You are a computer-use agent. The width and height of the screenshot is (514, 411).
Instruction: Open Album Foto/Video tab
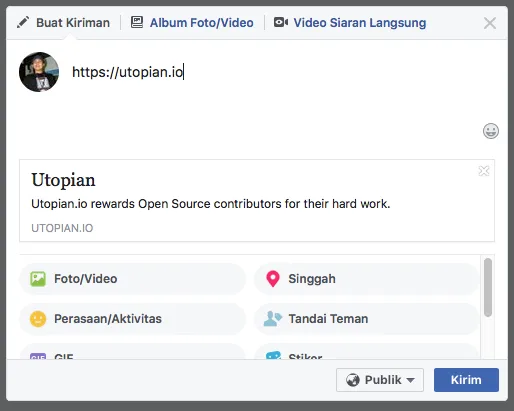[192, 23]
